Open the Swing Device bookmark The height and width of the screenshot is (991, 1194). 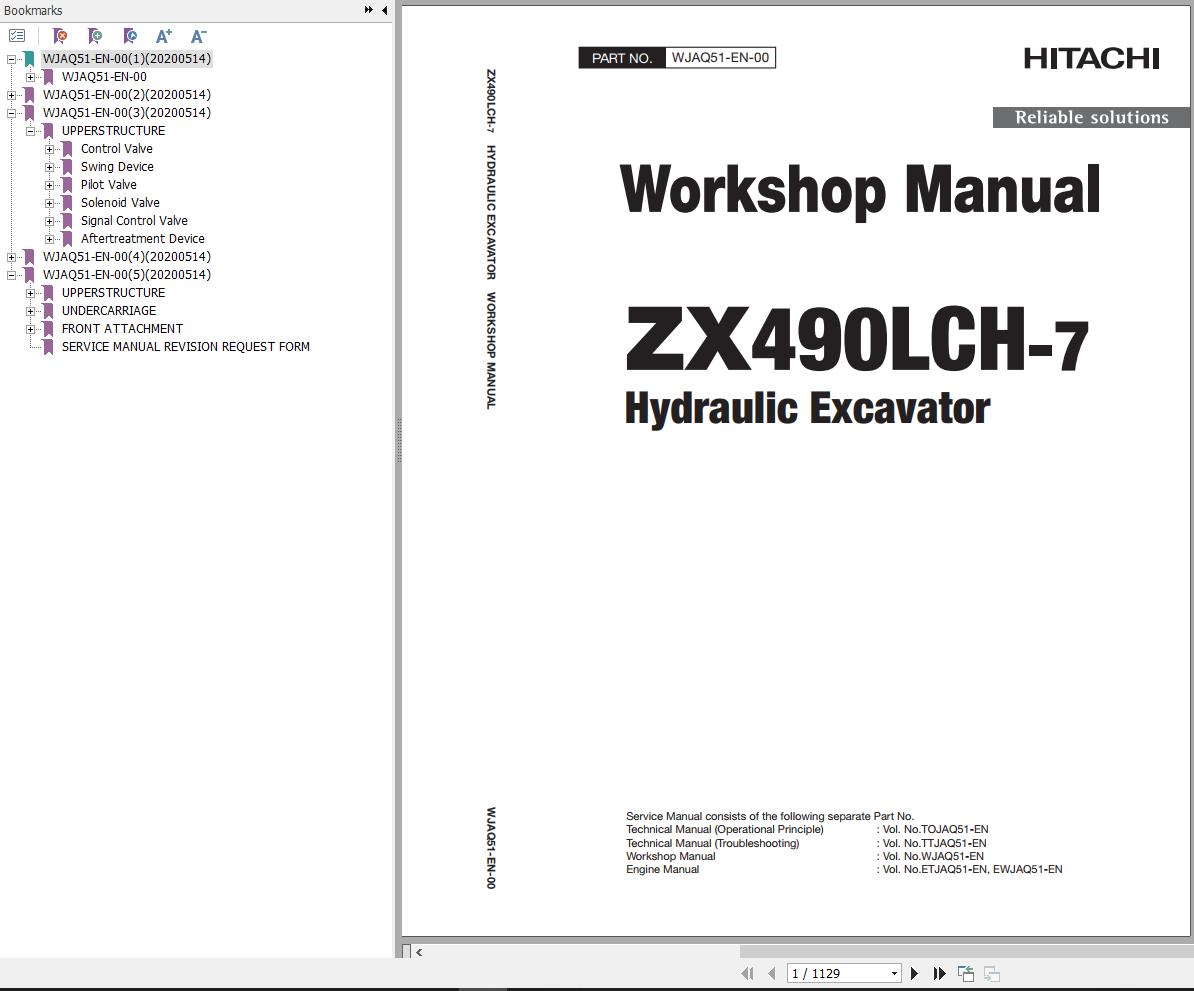(117, 167)
